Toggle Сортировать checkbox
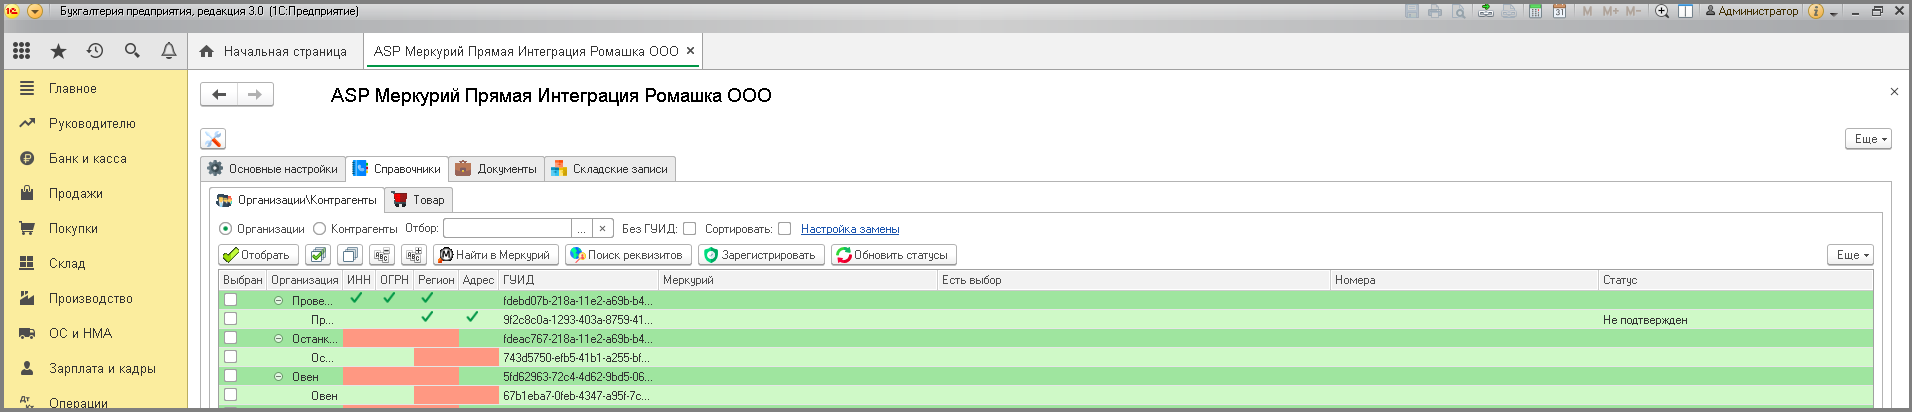Screen dimensions: 1912x412 pyautogui.click(x=784, y=229)
